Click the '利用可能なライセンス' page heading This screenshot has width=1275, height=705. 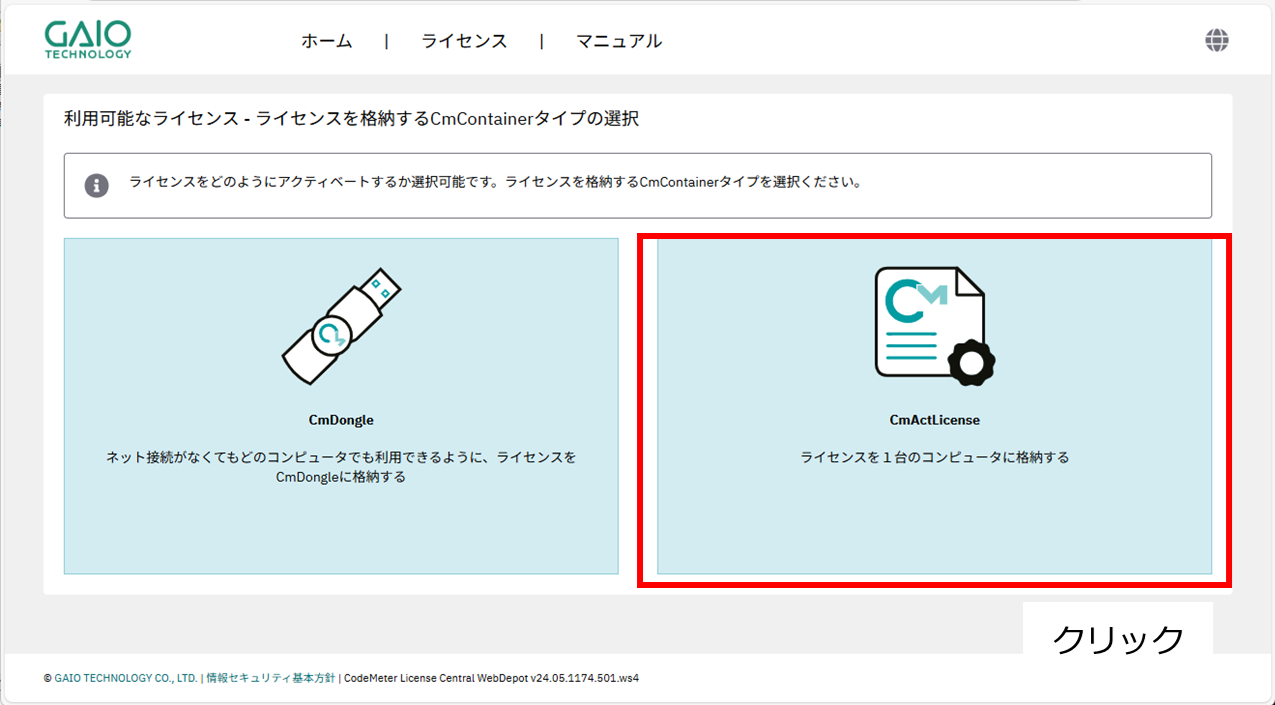(x=351, y=119)
